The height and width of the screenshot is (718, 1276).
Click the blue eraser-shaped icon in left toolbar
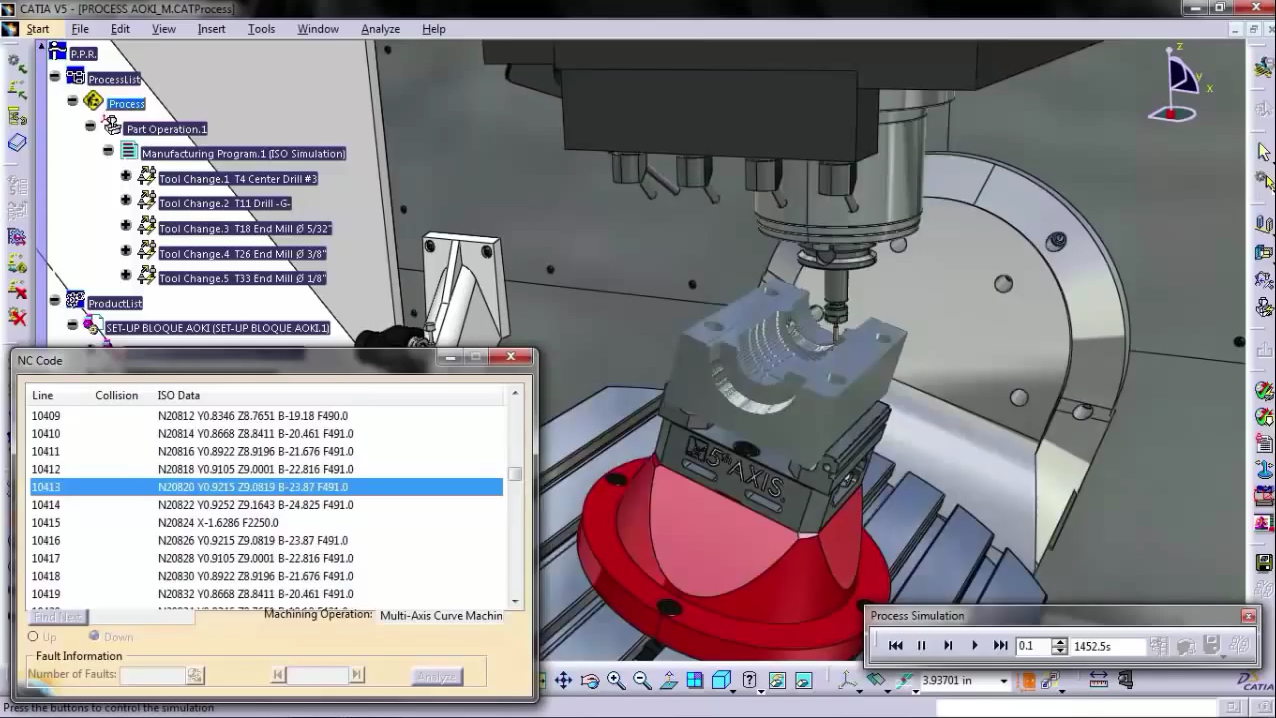17,143
